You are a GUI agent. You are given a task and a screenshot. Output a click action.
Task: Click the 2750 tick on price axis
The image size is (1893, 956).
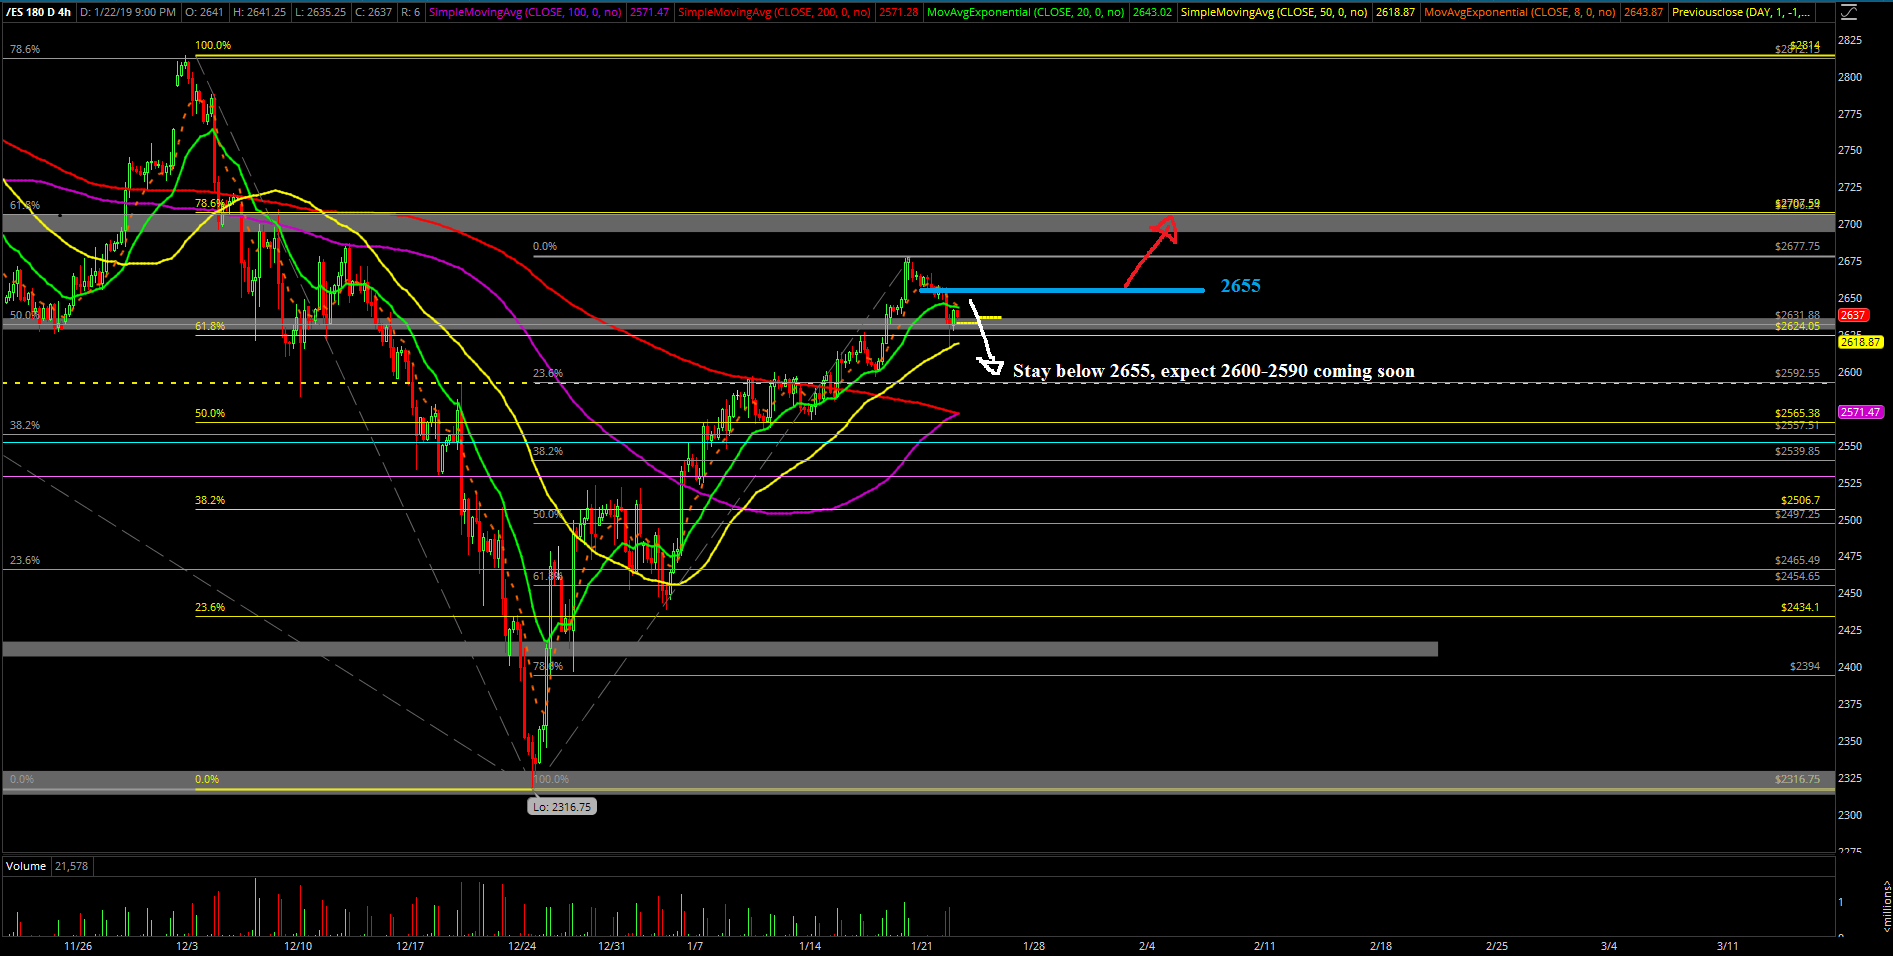1850,150
